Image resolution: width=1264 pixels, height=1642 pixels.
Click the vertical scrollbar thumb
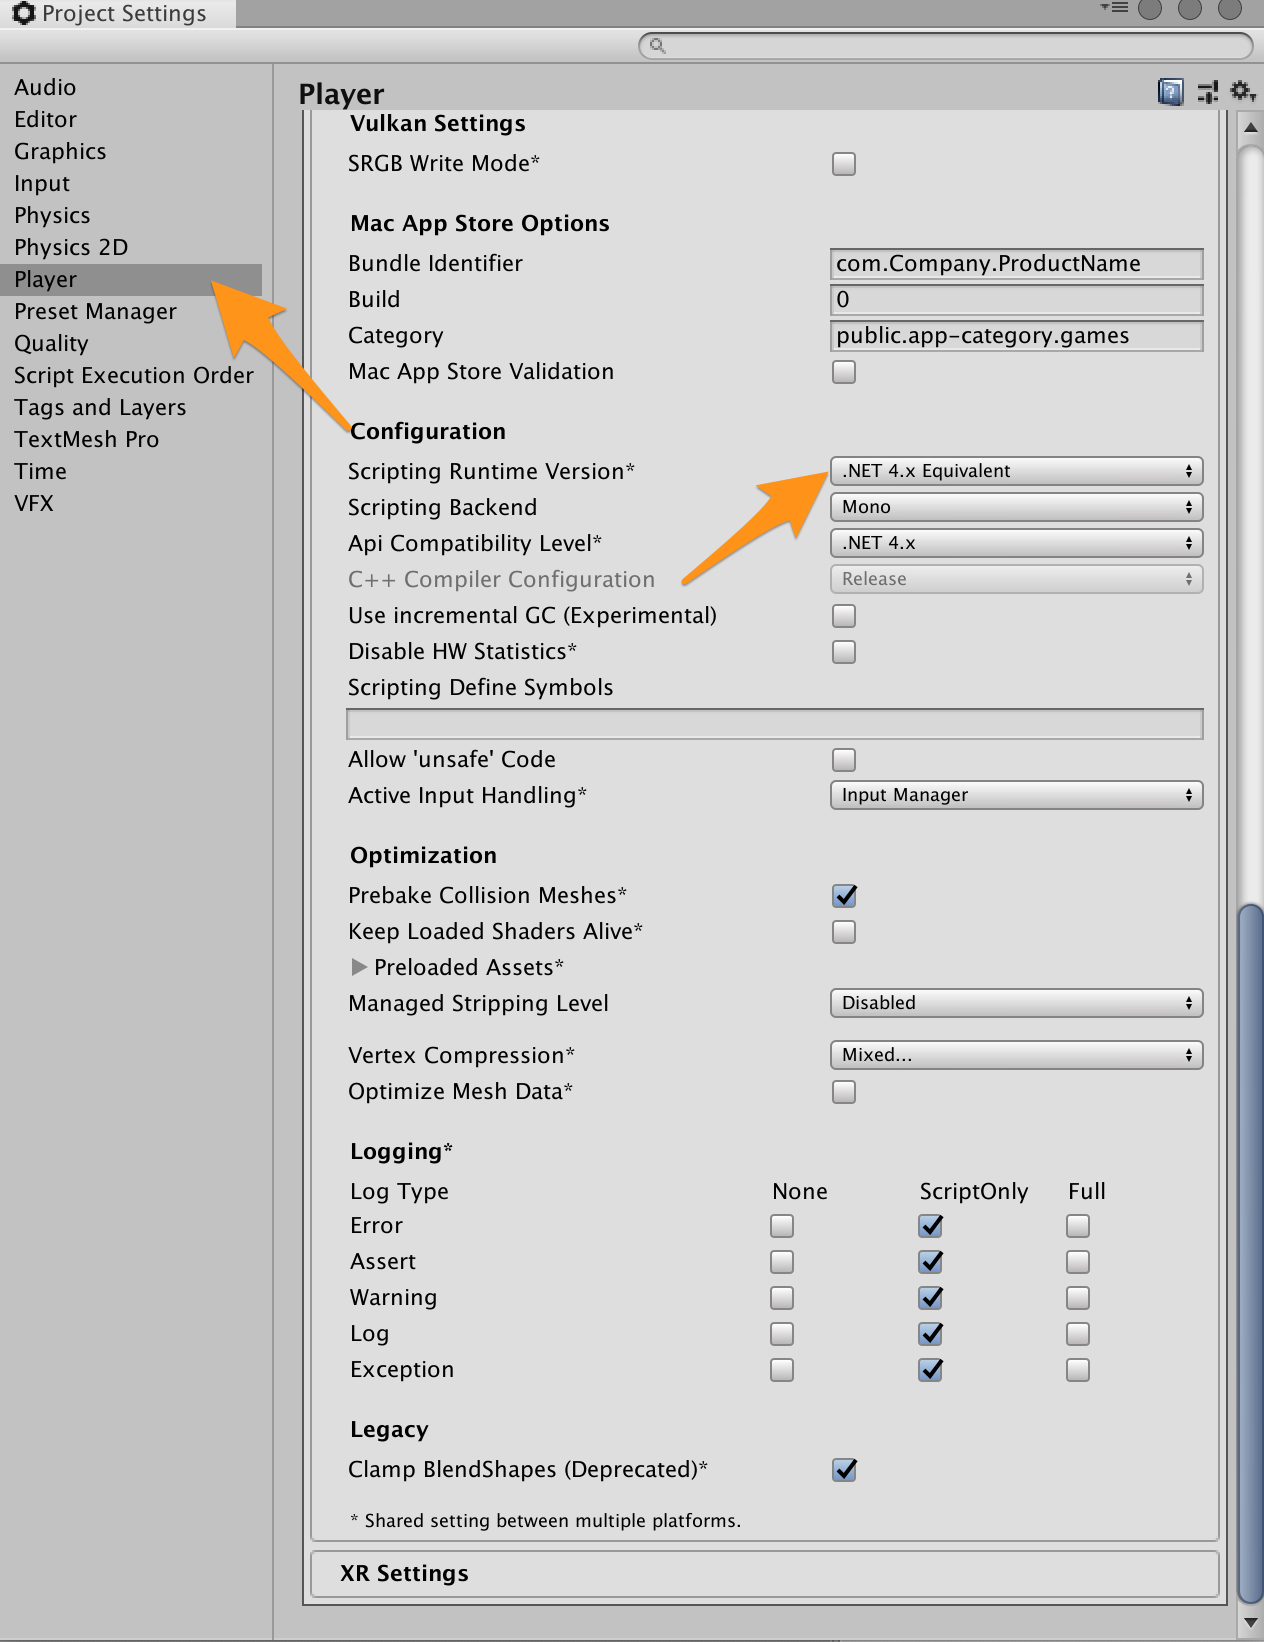click(1250, 1253)
